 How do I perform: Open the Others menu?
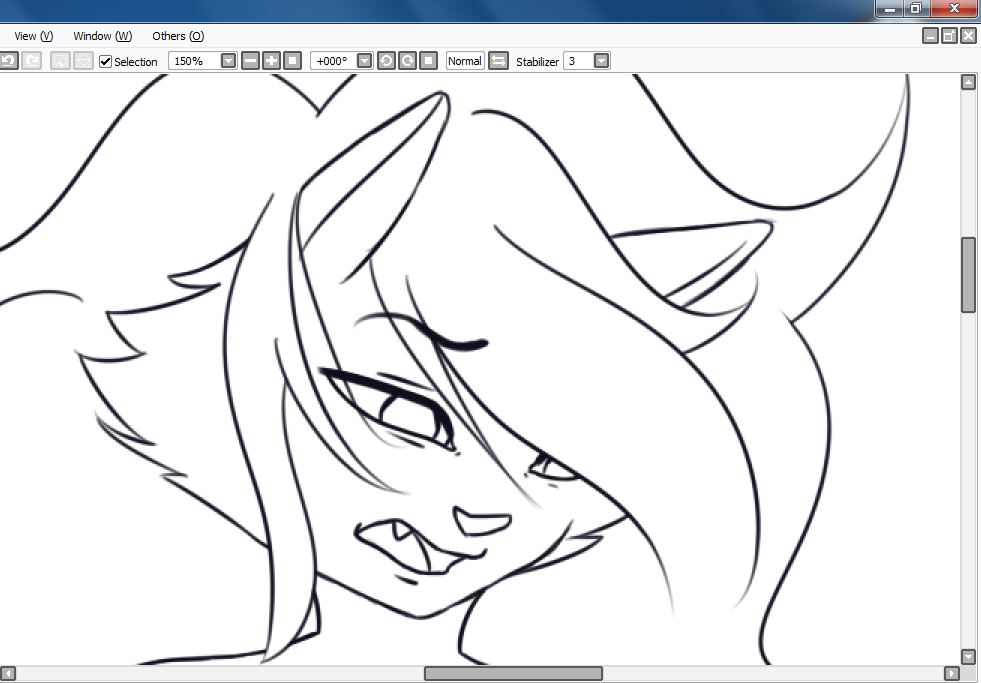[x=178, y=36]
